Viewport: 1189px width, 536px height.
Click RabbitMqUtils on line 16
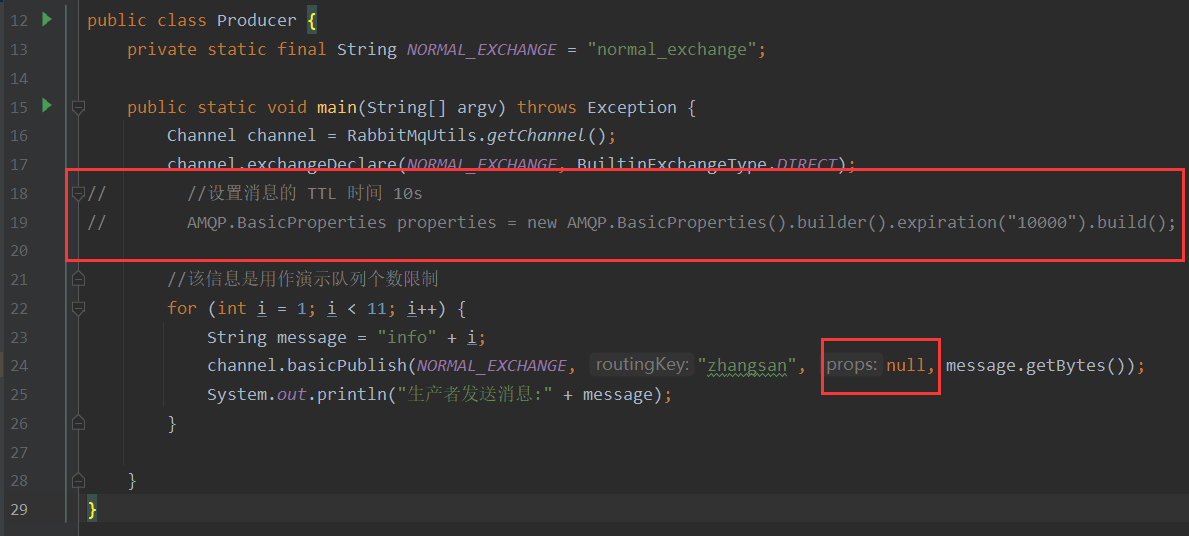coord(412,136)
